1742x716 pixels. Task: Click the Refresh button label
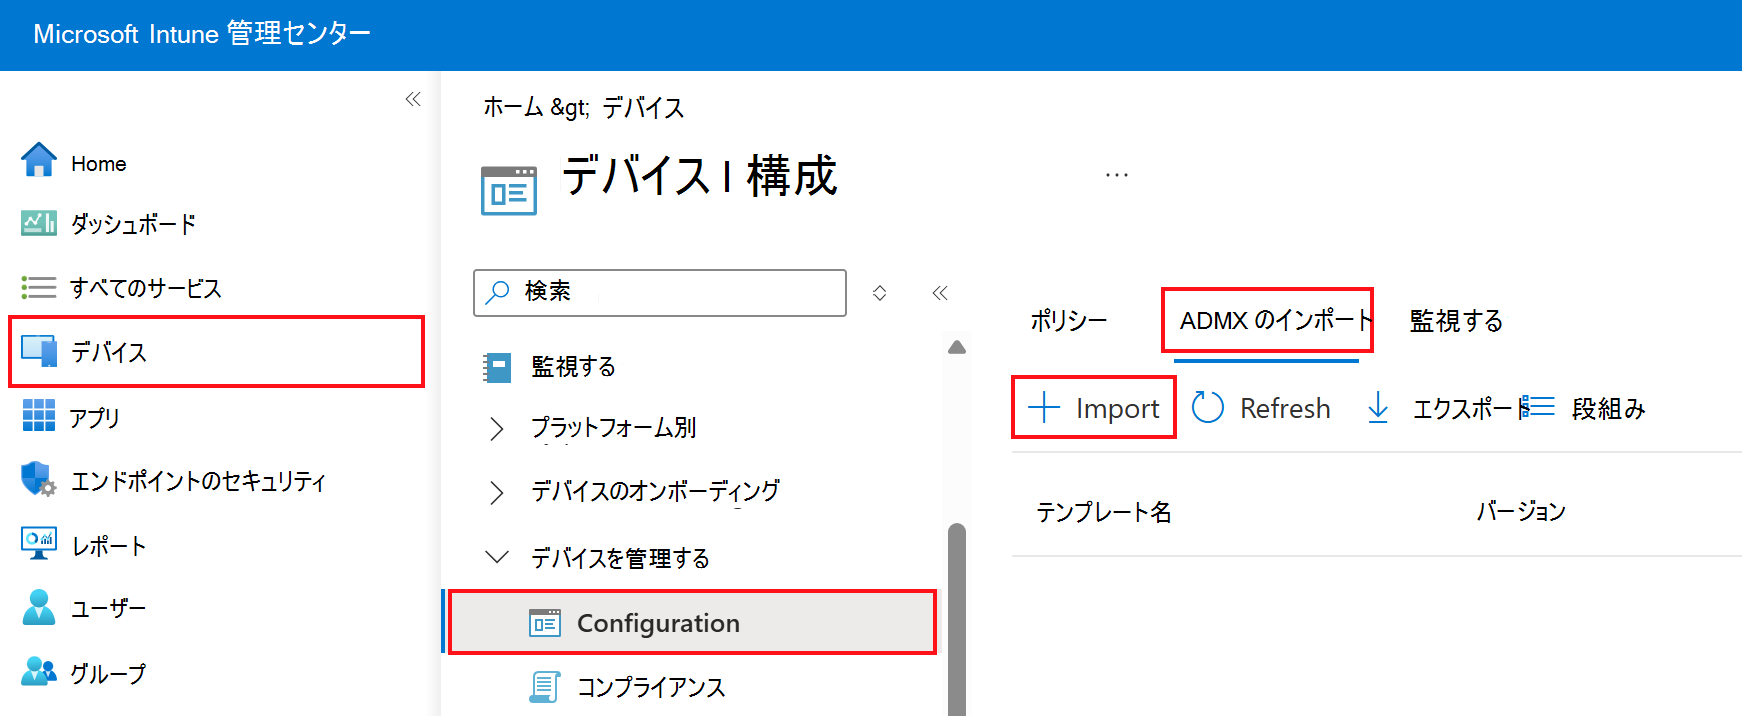pyautogui.click(x=1285, y=409)
